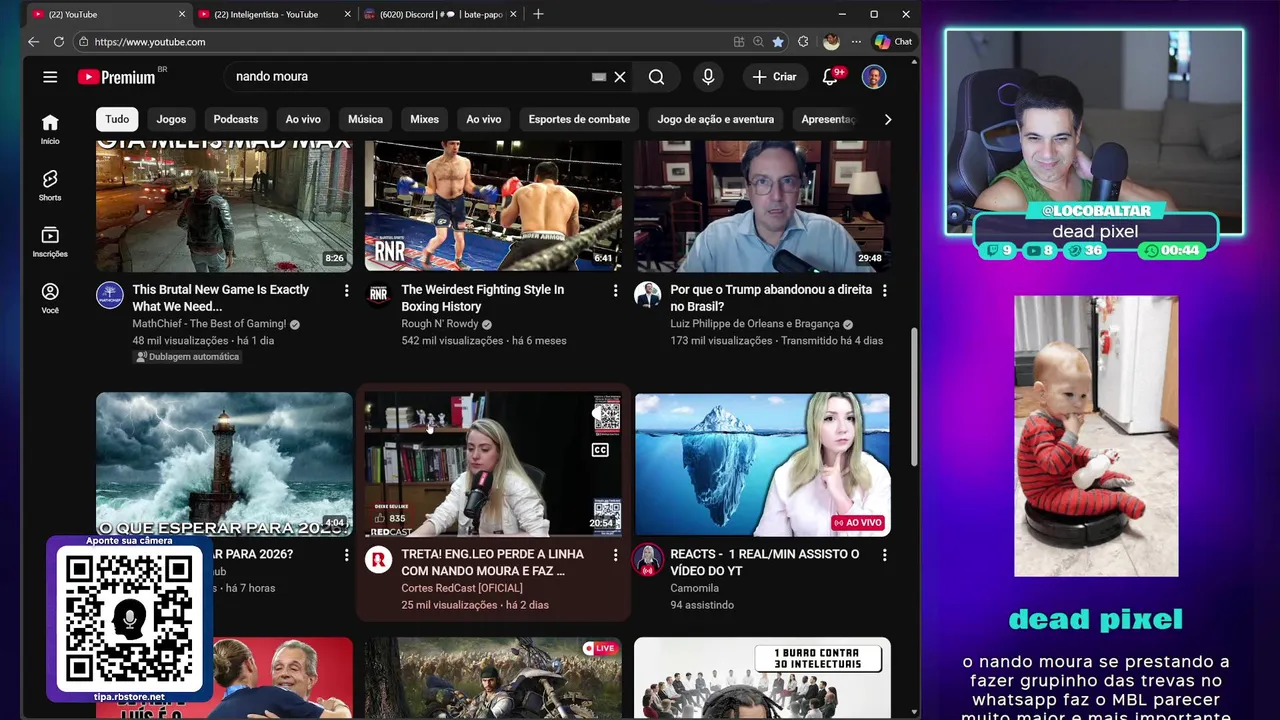The height and width of the screenshot is (720, 1280).
Task: Select the Esportes de combate chip
Action: tap(579, 119)
